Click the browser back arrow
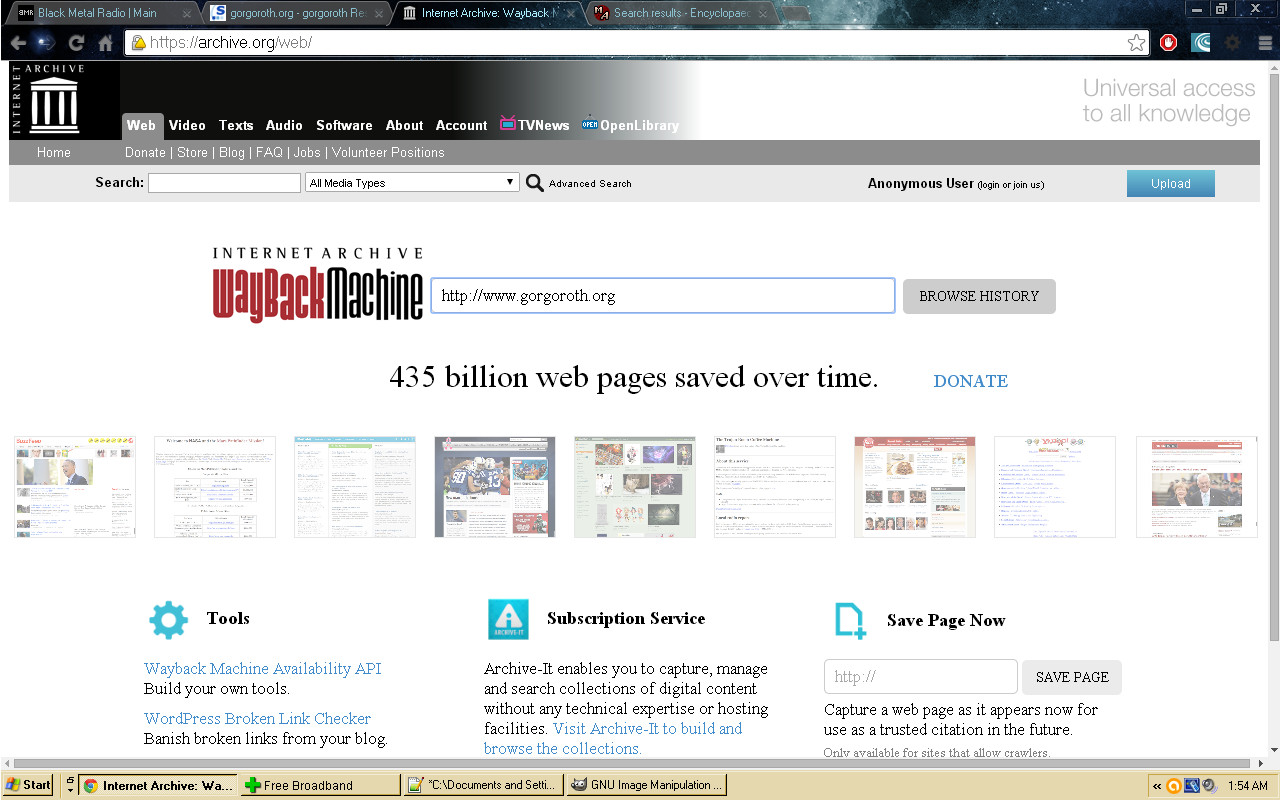This screenshot has height=800, width=1280. [18, 43]
